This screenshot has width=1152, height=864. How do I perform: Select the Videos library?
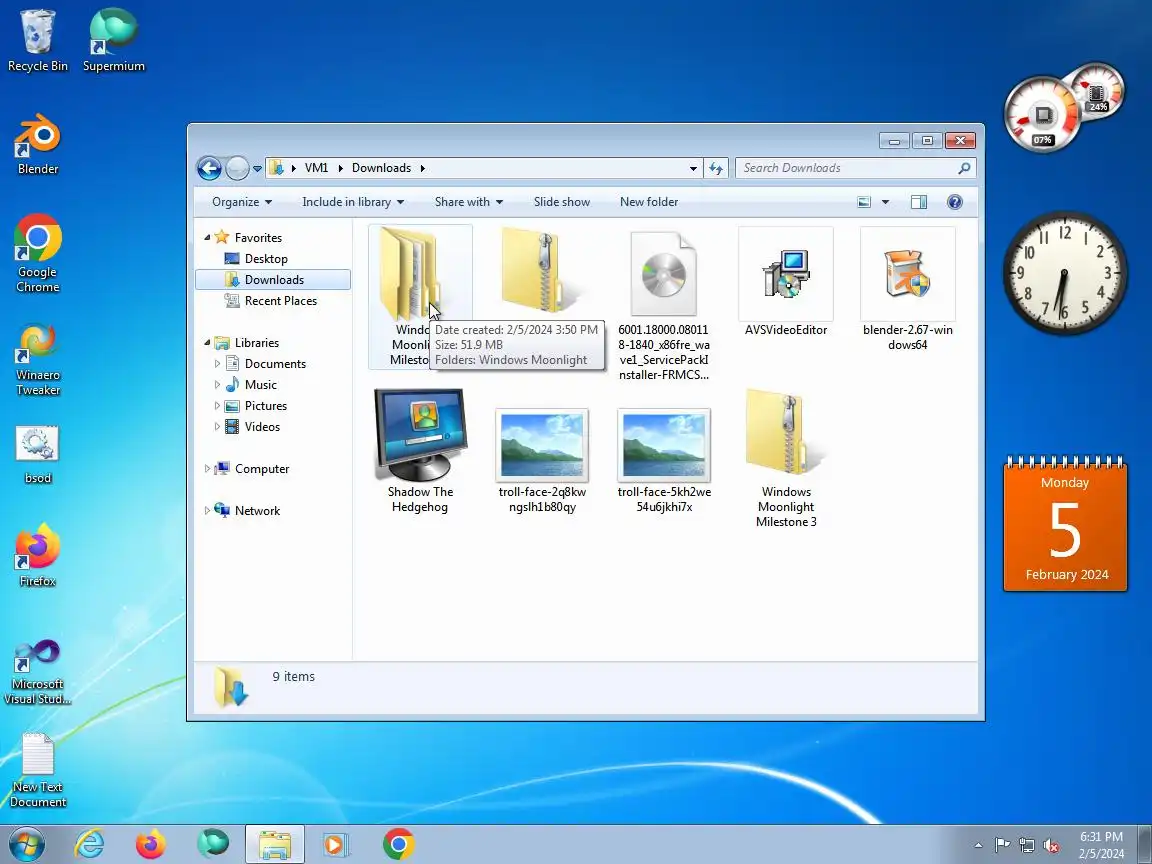(262, 427)
